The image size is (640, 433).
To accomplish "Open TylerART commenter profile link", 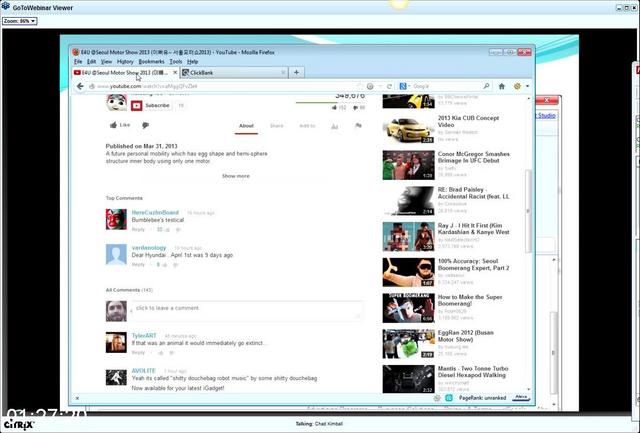I will (x=144, y=335).
